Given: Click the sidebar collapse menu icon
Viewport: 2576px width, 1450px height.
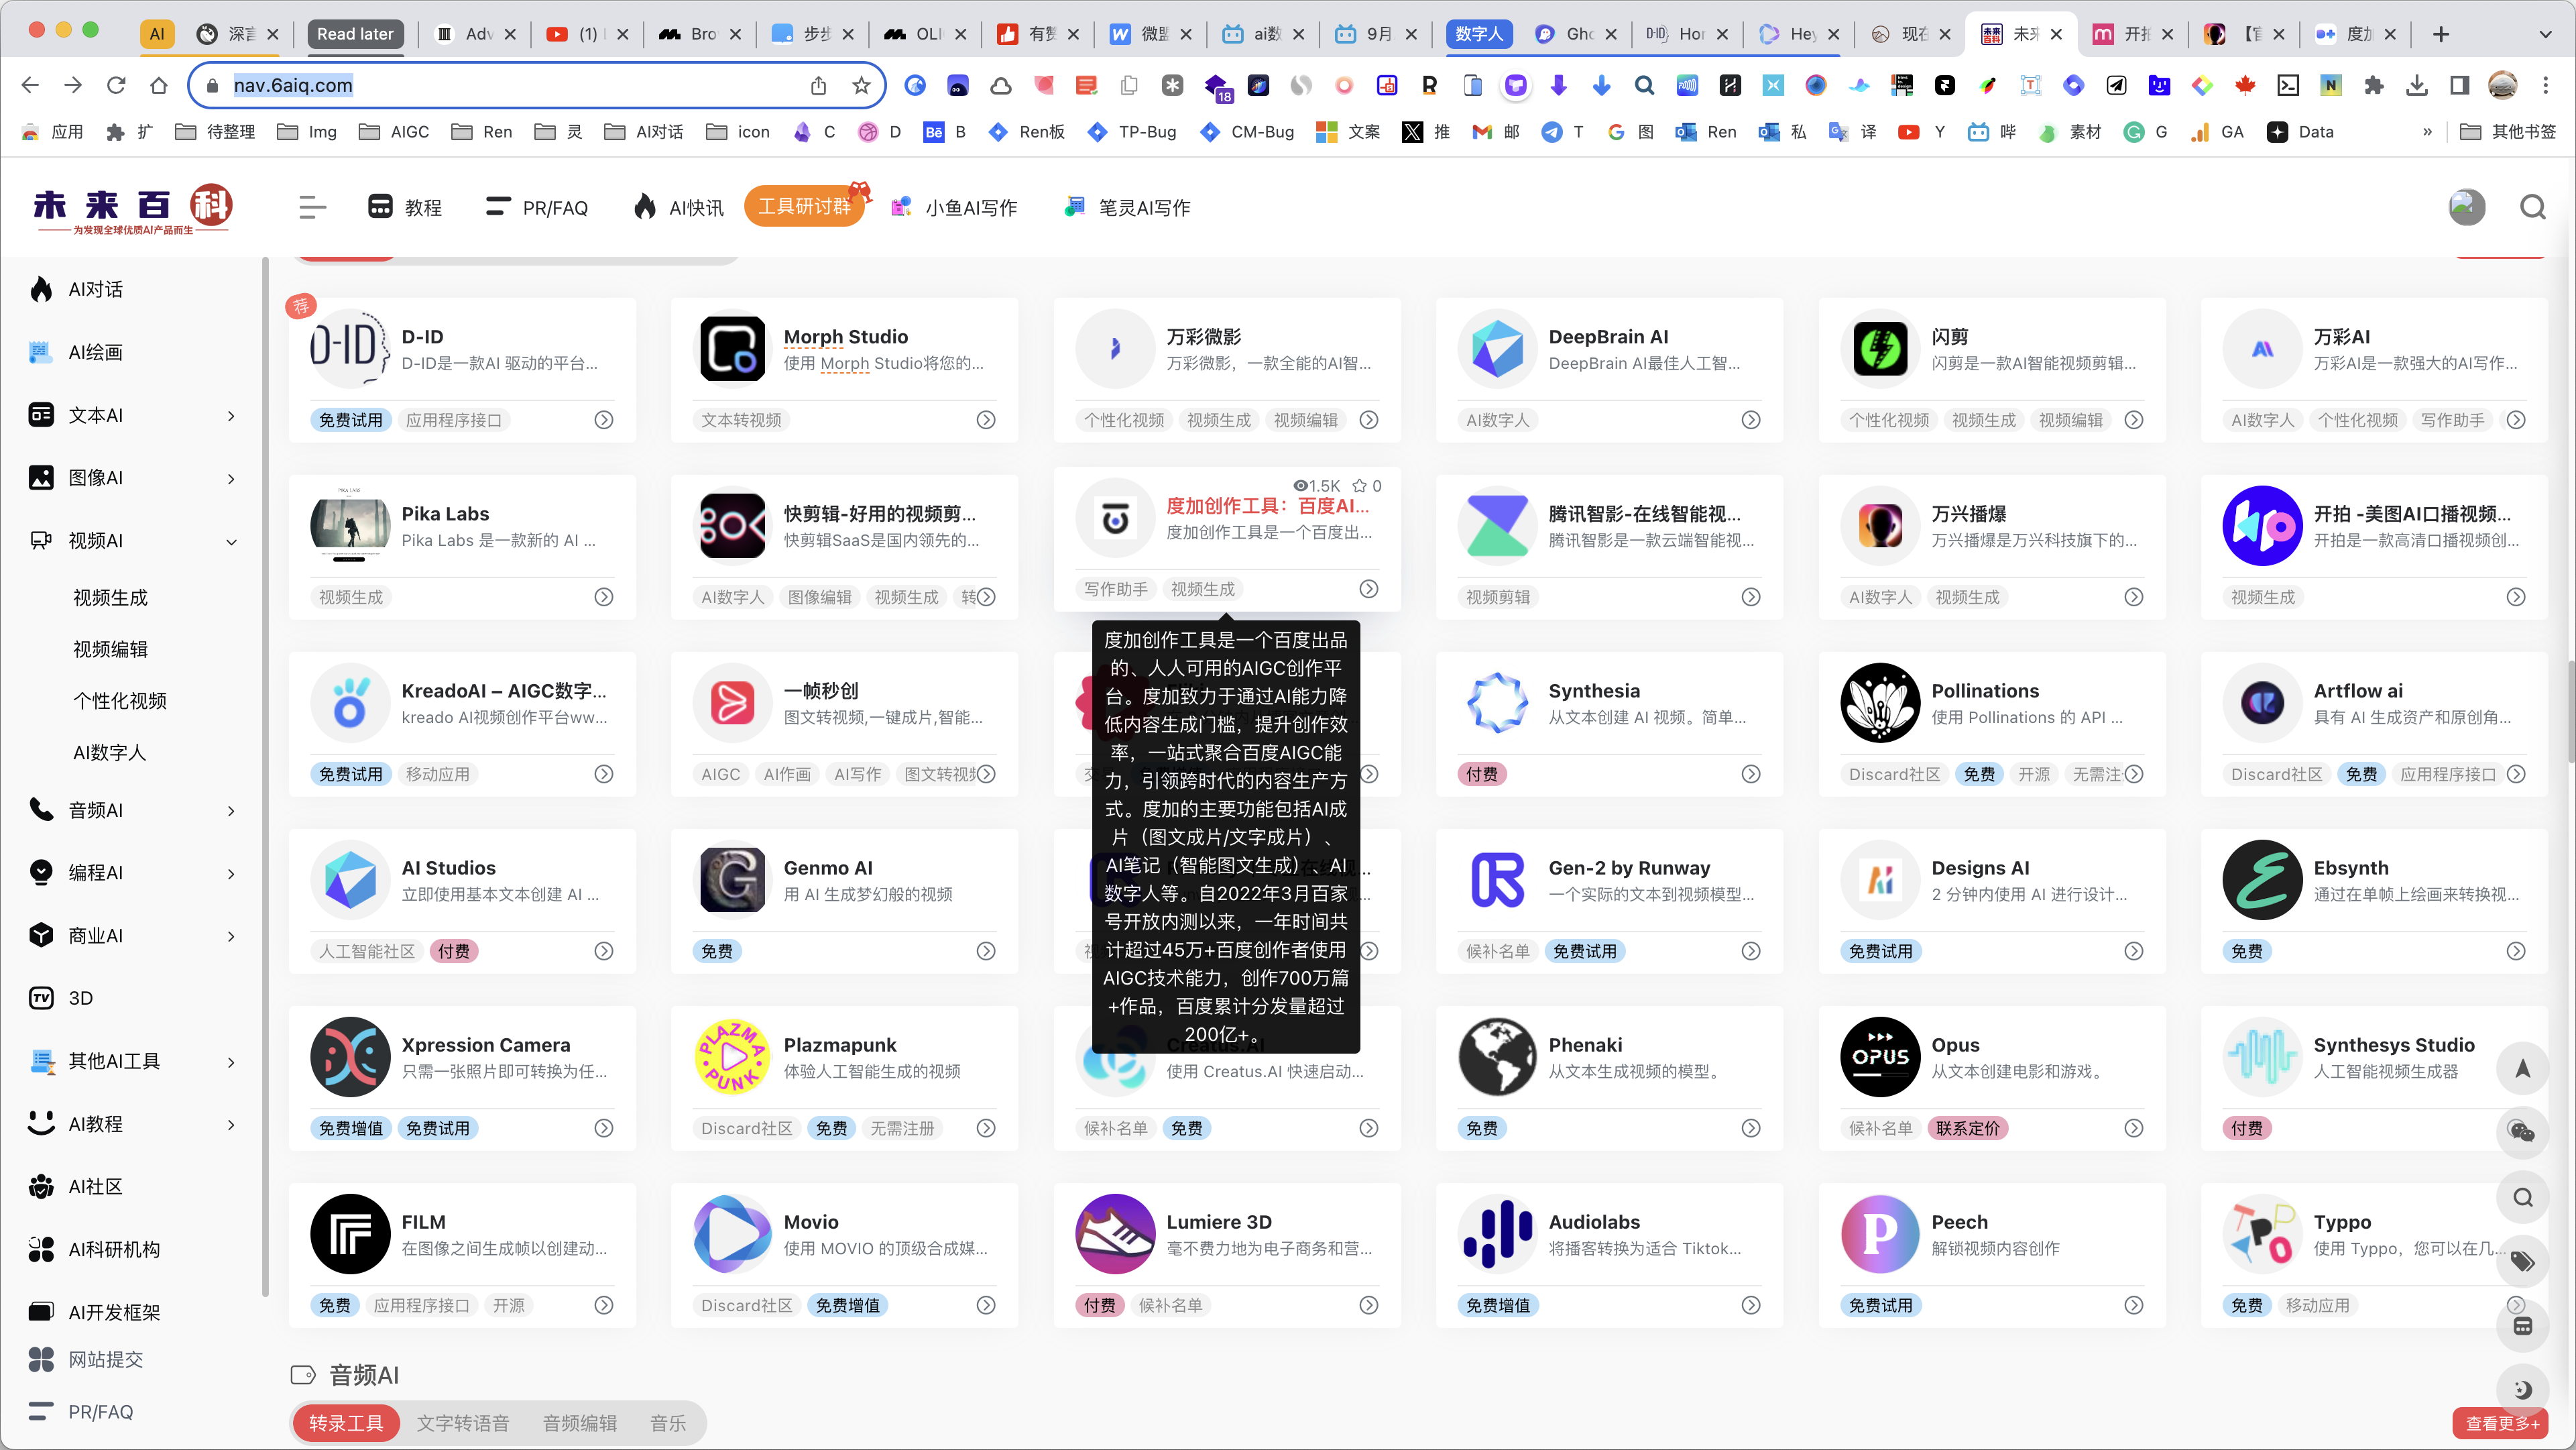Looking at the screenshot, I should coord(312,207).
